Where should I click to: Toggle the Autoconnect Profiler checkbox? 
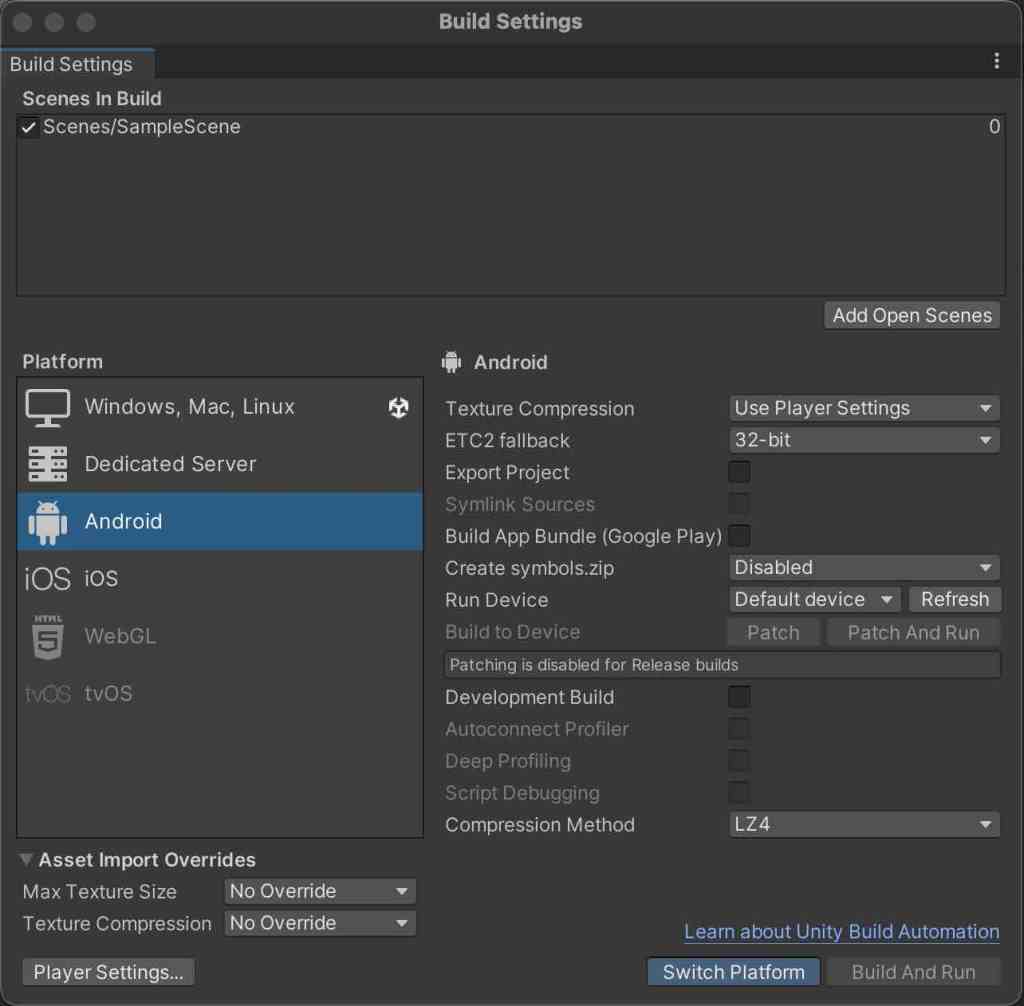click(739, 728)
